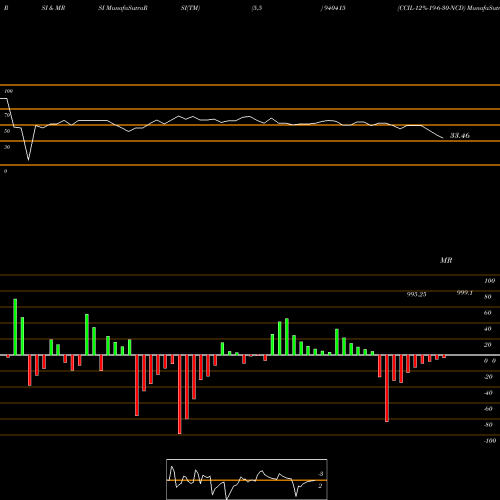Click the 60 axis label on the MR scale

(x=487, y=313)
